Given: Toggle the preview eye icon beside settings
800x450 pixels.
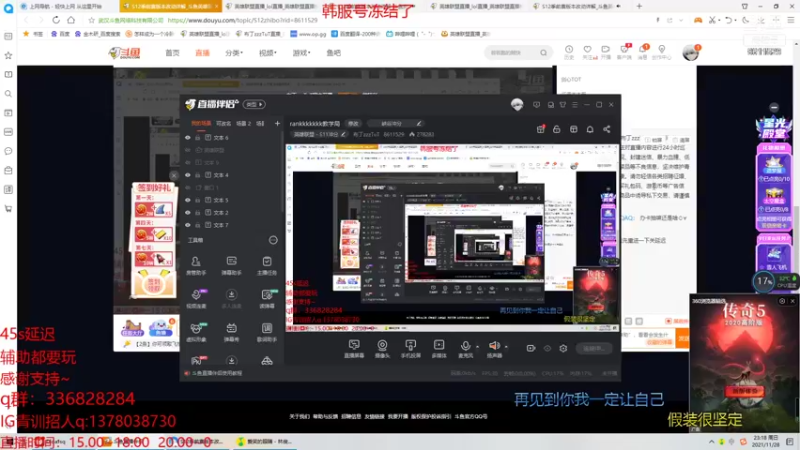Looking at the screenshot, I should point(547,348).
